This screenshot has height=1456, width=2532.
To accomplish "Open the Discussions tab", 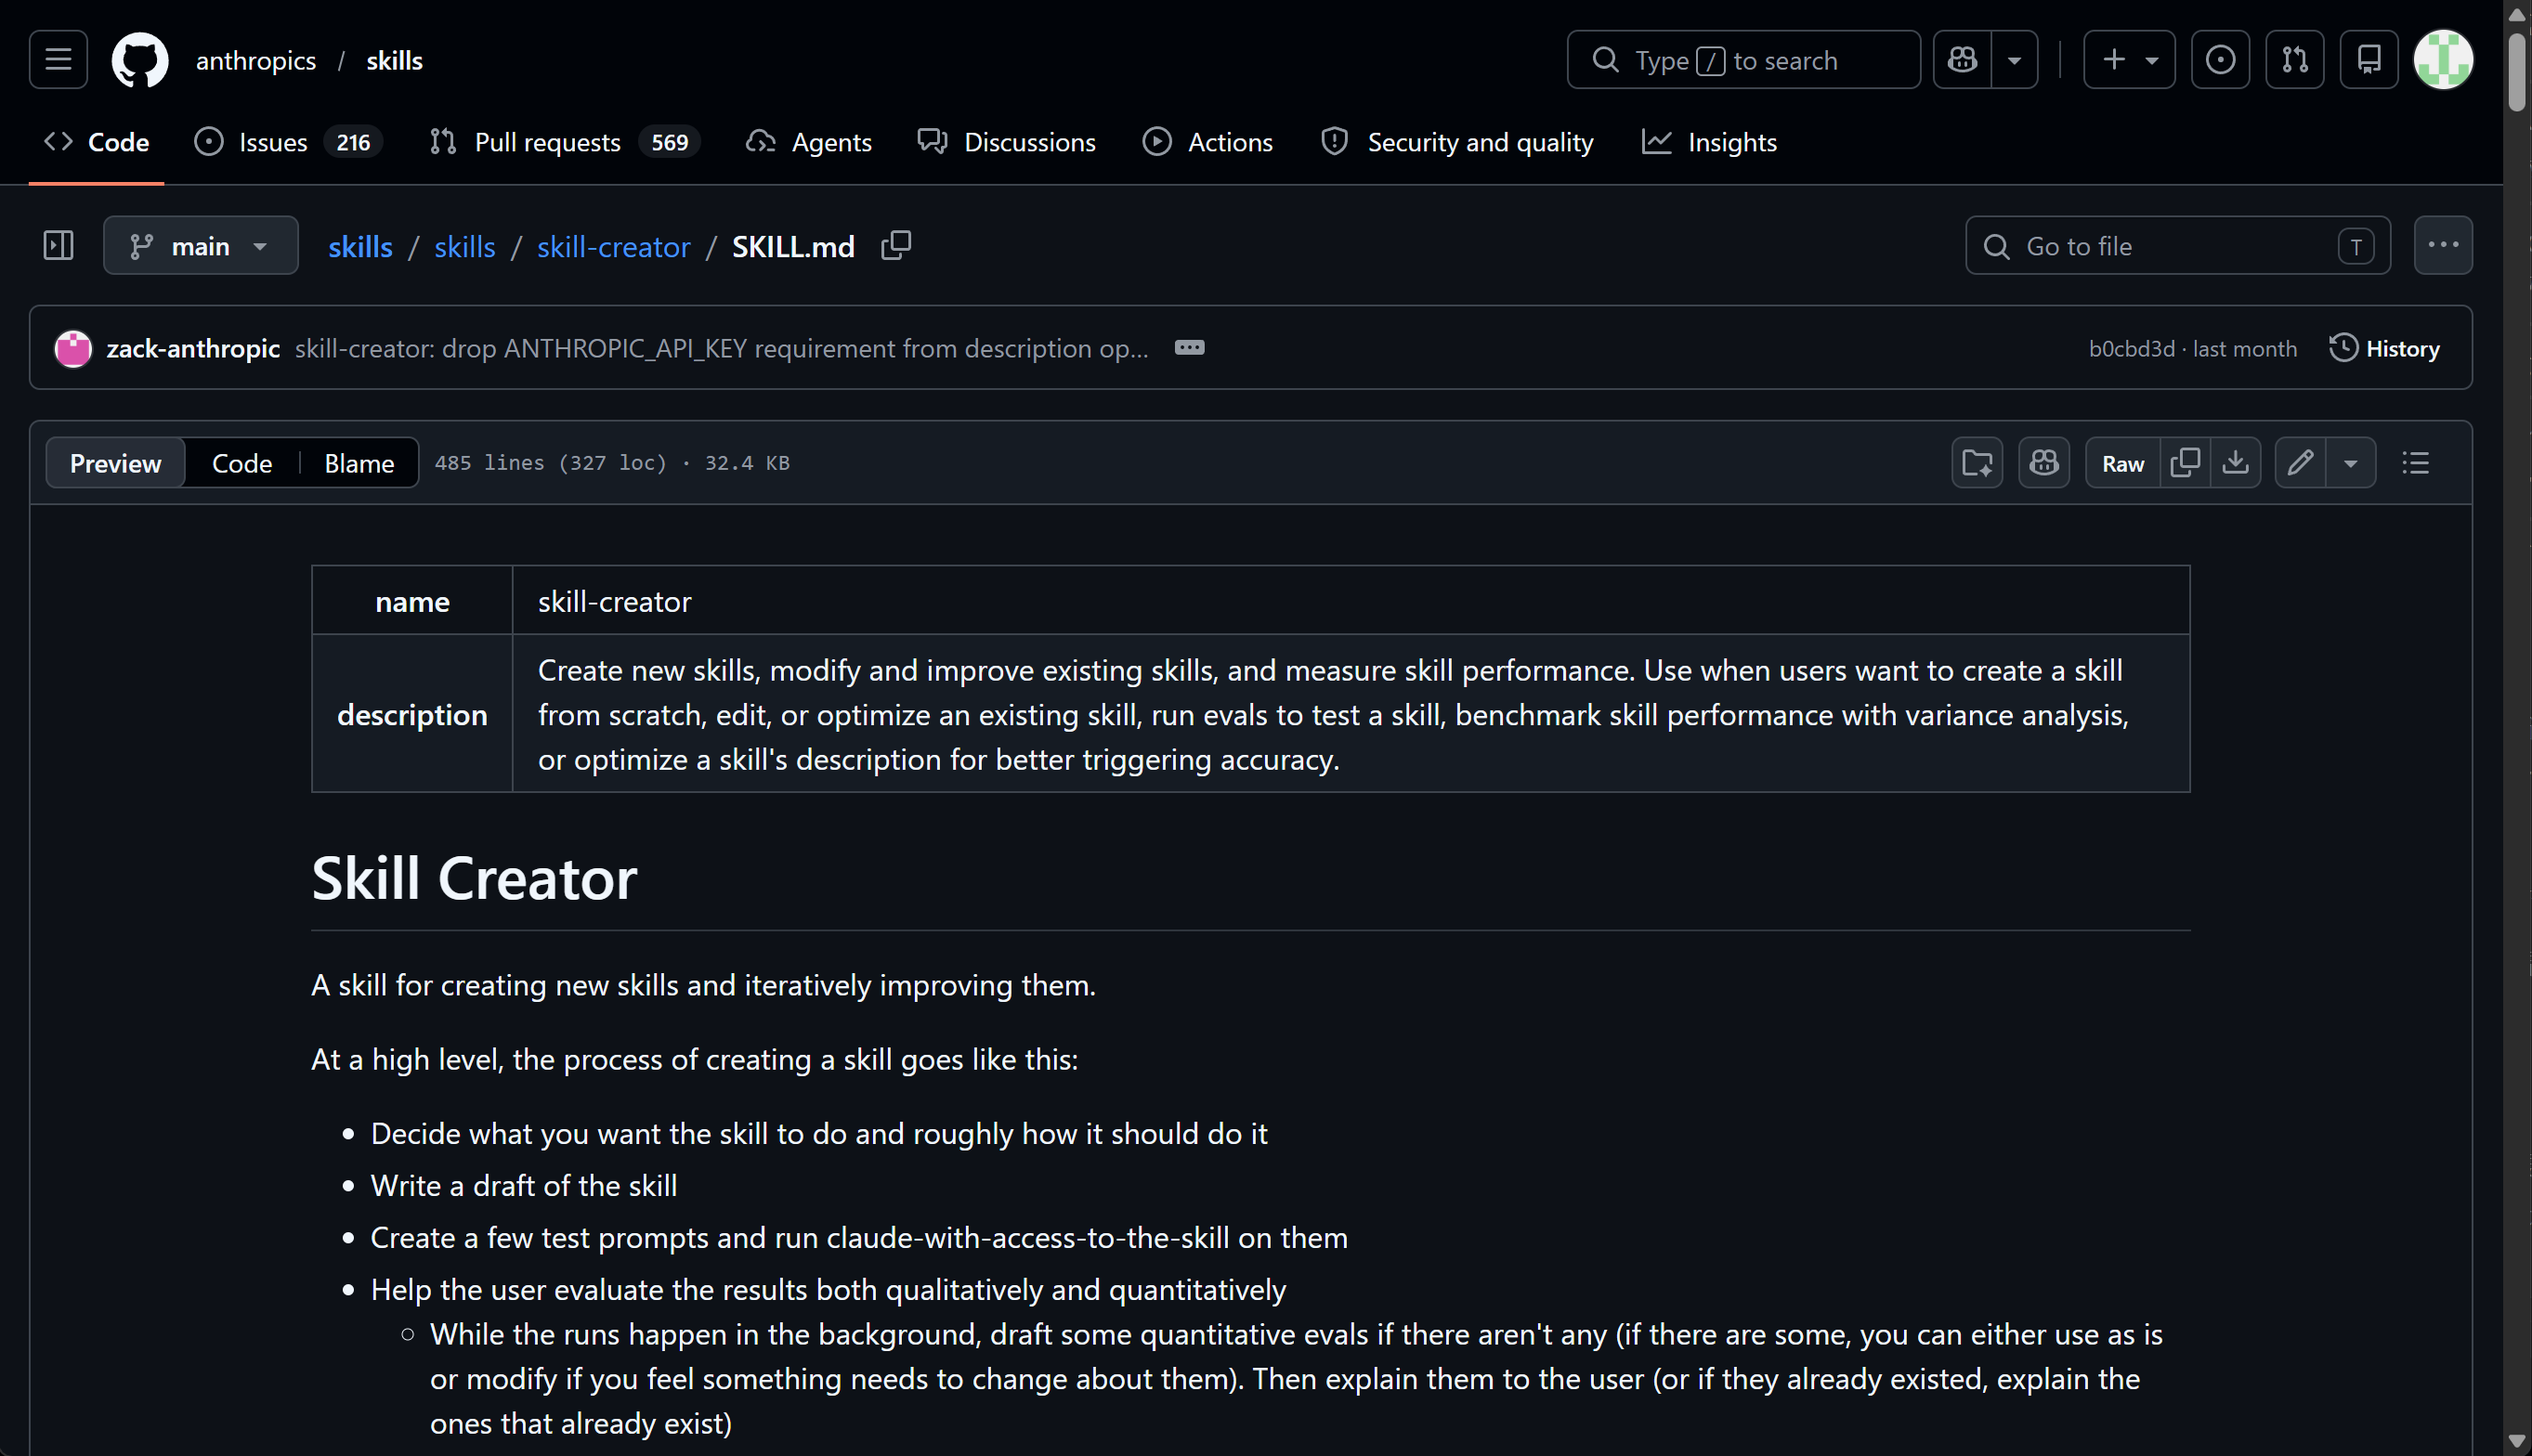I will tap(1007, 143).
